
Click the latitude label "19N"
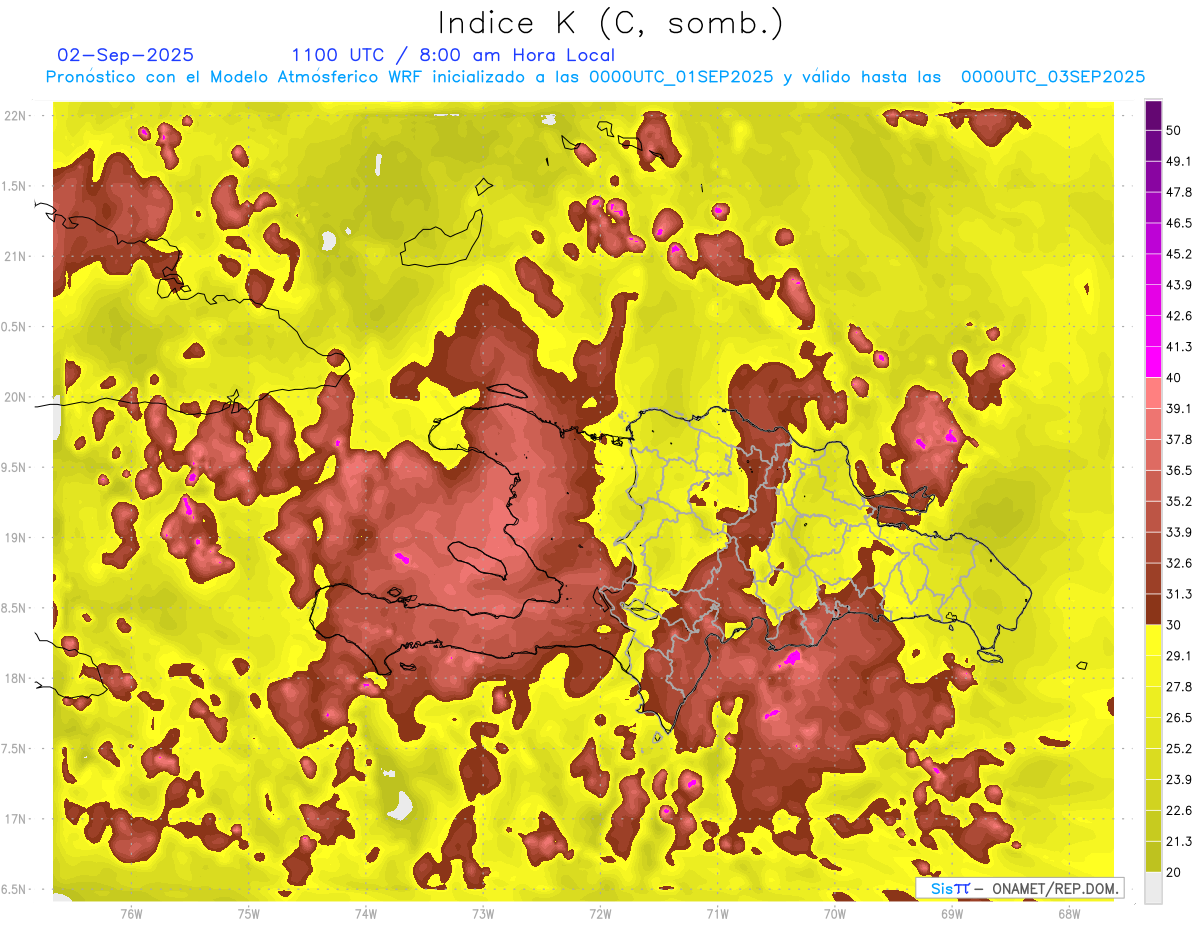[x=15, y=538]
